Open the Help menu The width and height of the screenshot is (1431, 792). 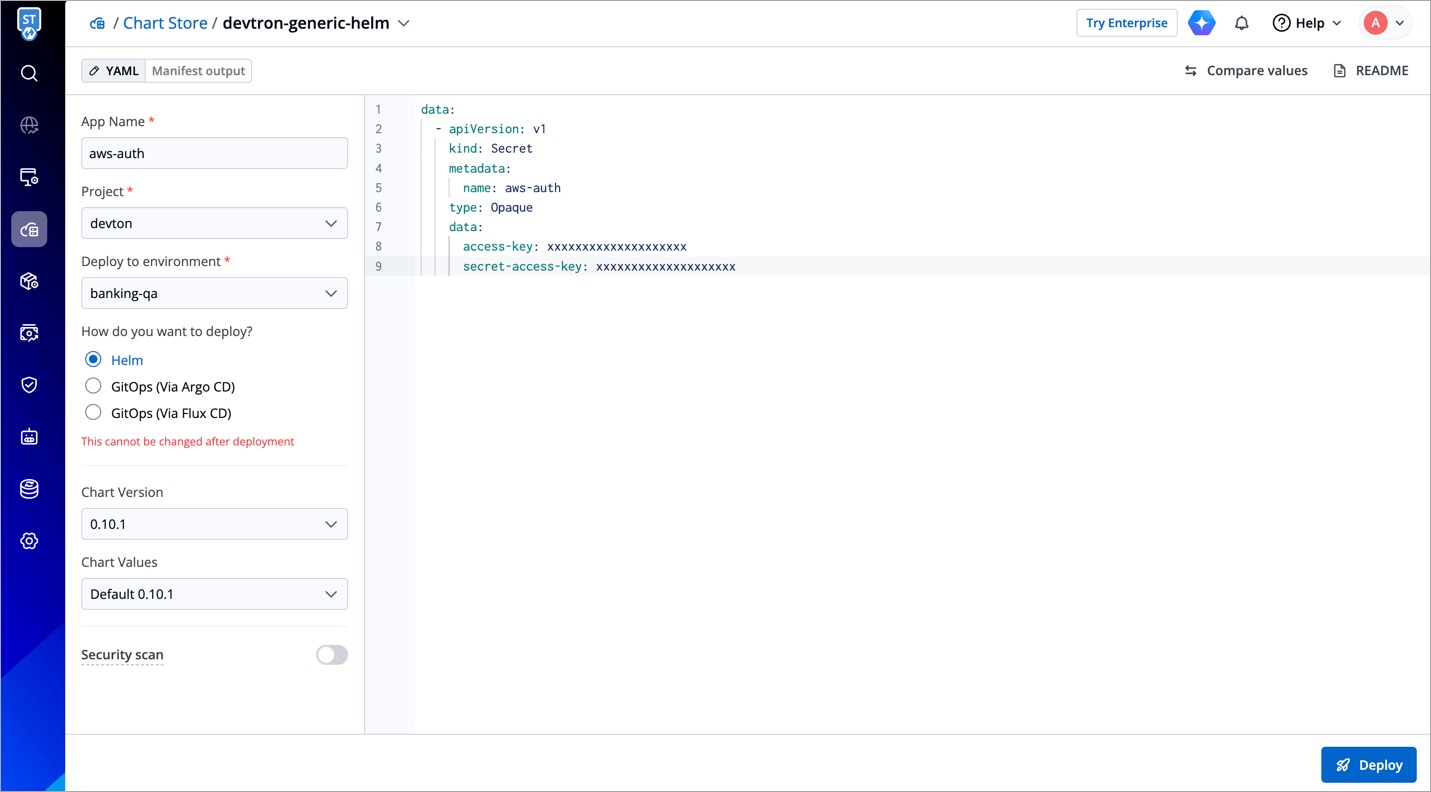click(1306, 23)
